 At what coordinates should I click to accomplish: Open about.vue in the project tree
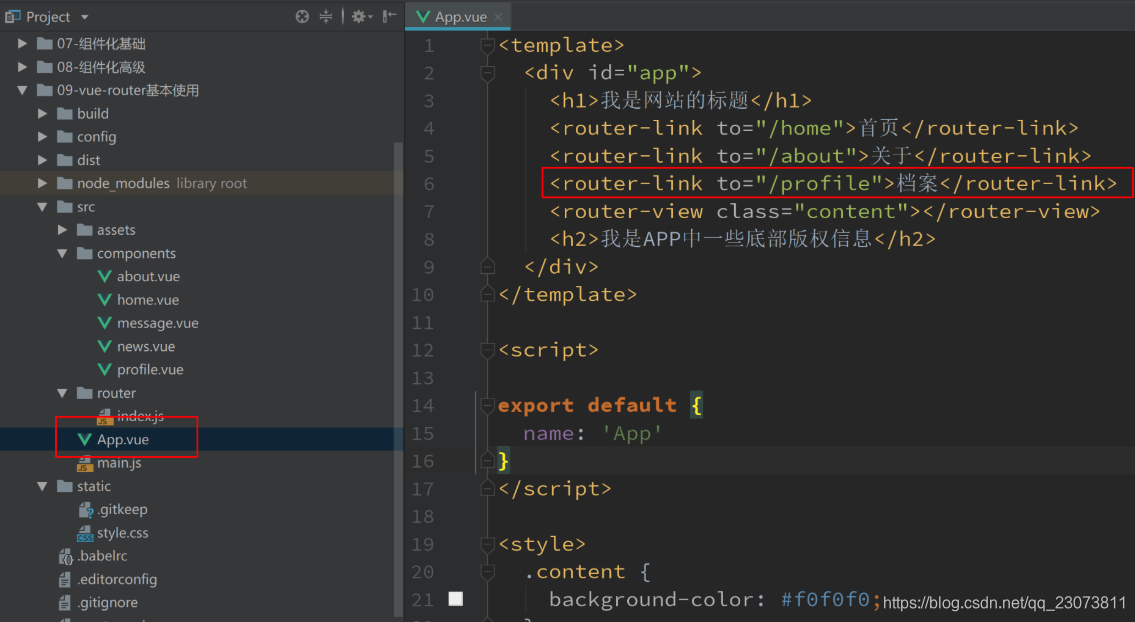point(148,277)
